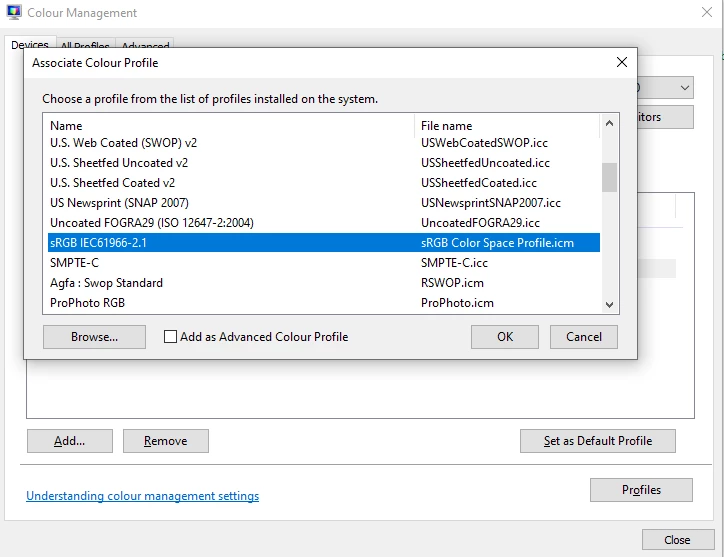Close the Colour Management window
724x557 pixels.
tap(706, 12)
